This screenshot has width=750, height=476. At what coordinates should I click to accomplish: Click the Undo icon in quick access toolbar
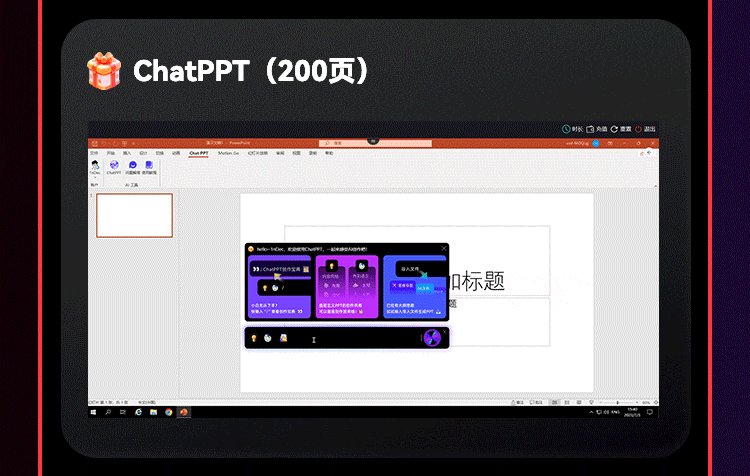(104, 143)
